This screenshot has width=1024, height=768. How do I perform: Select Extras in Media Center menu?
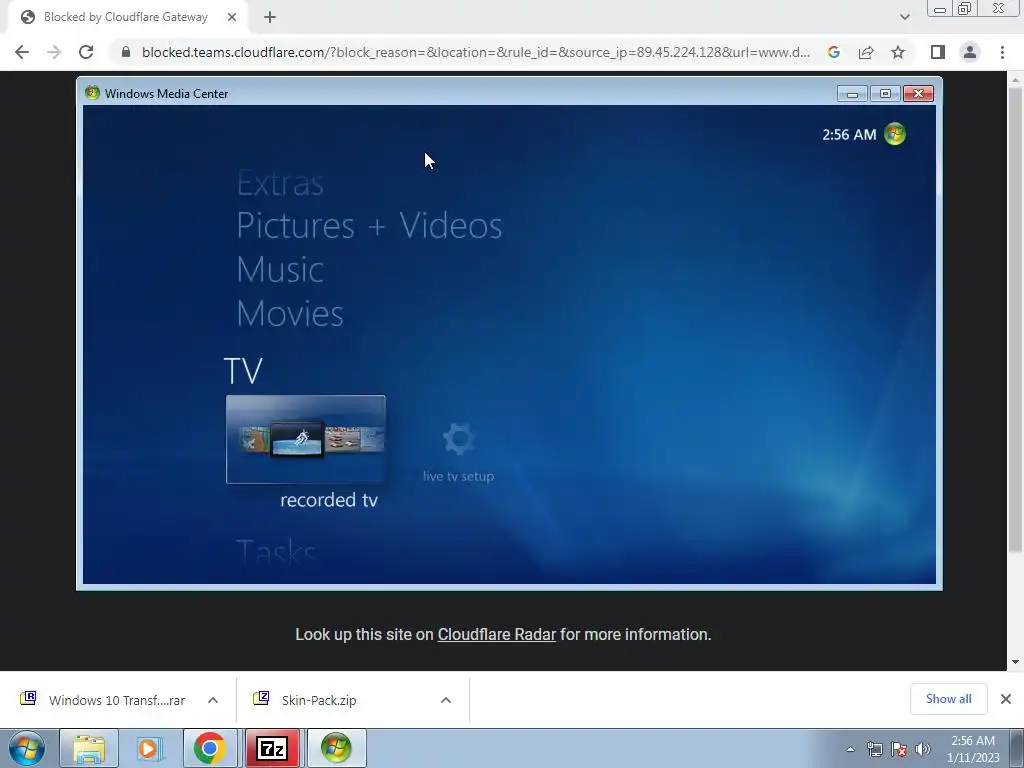tap(280, 183)
